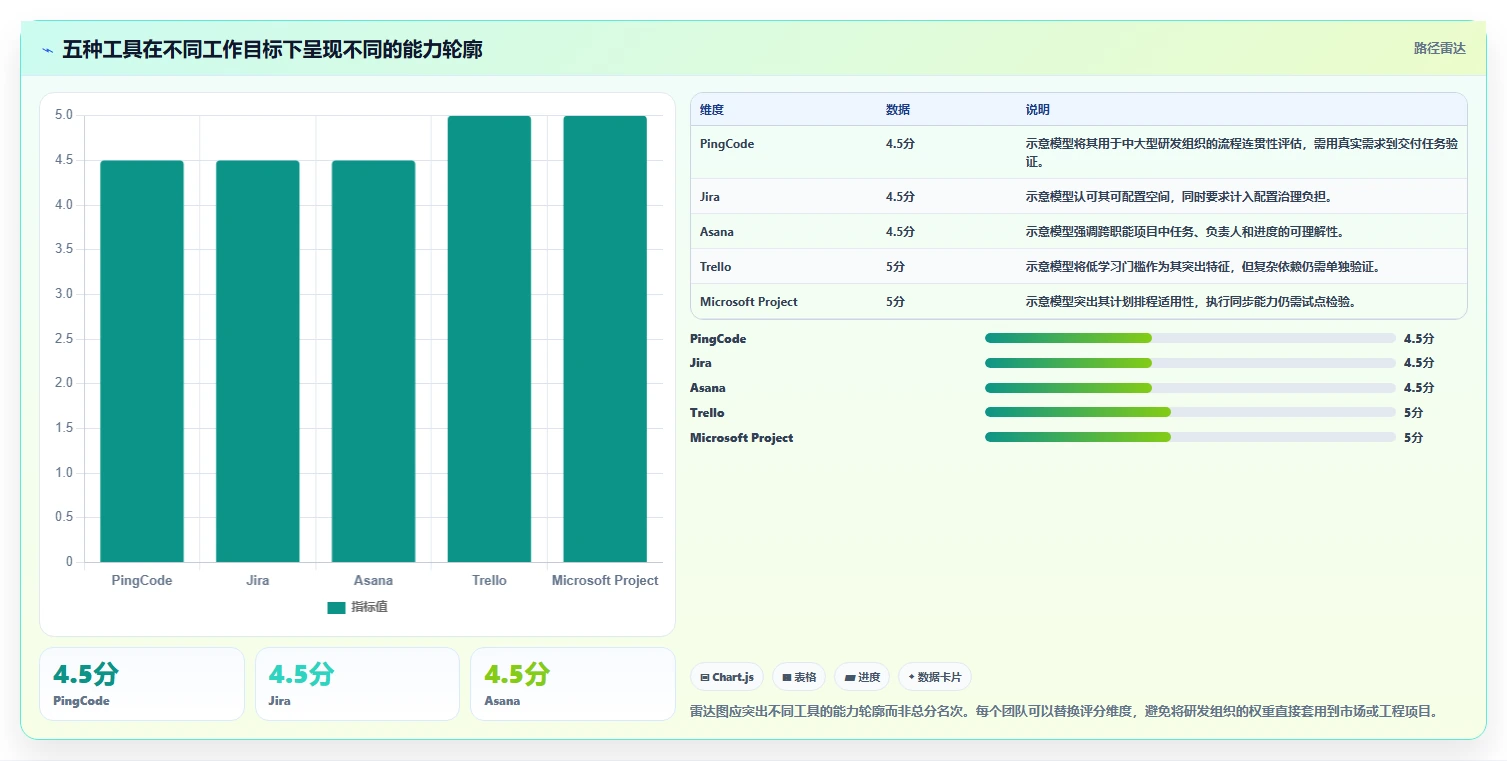Viewport: 1507px width, 761px height.
Task: Select the 进度 chip
Action: (862, 677)
